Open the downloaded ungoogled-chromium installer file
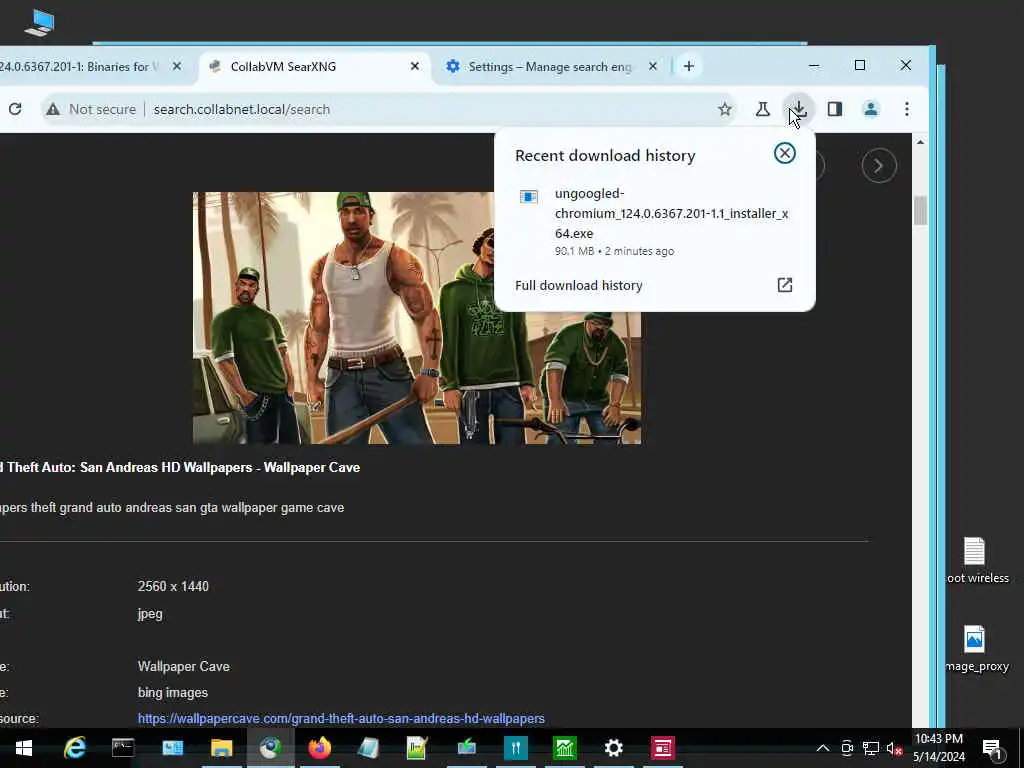 click(x=654, y=221)
